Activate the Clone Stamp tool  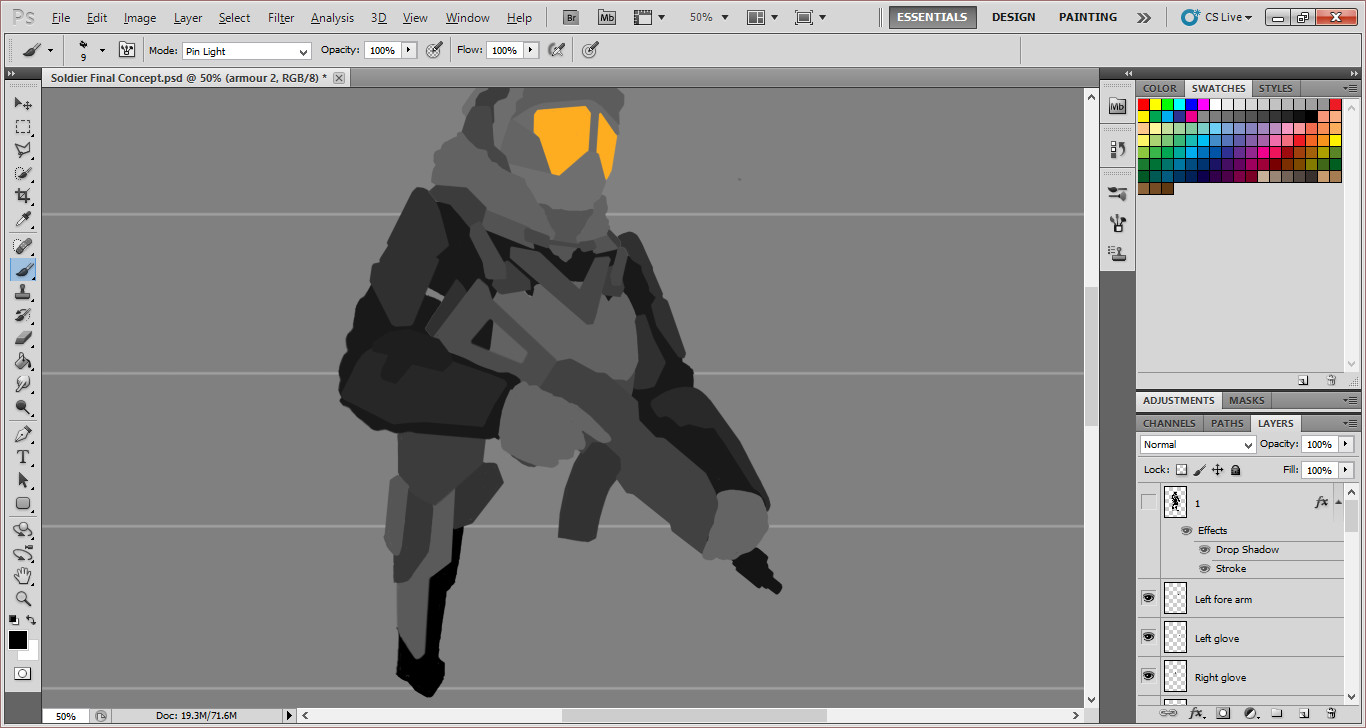point(23,292)
